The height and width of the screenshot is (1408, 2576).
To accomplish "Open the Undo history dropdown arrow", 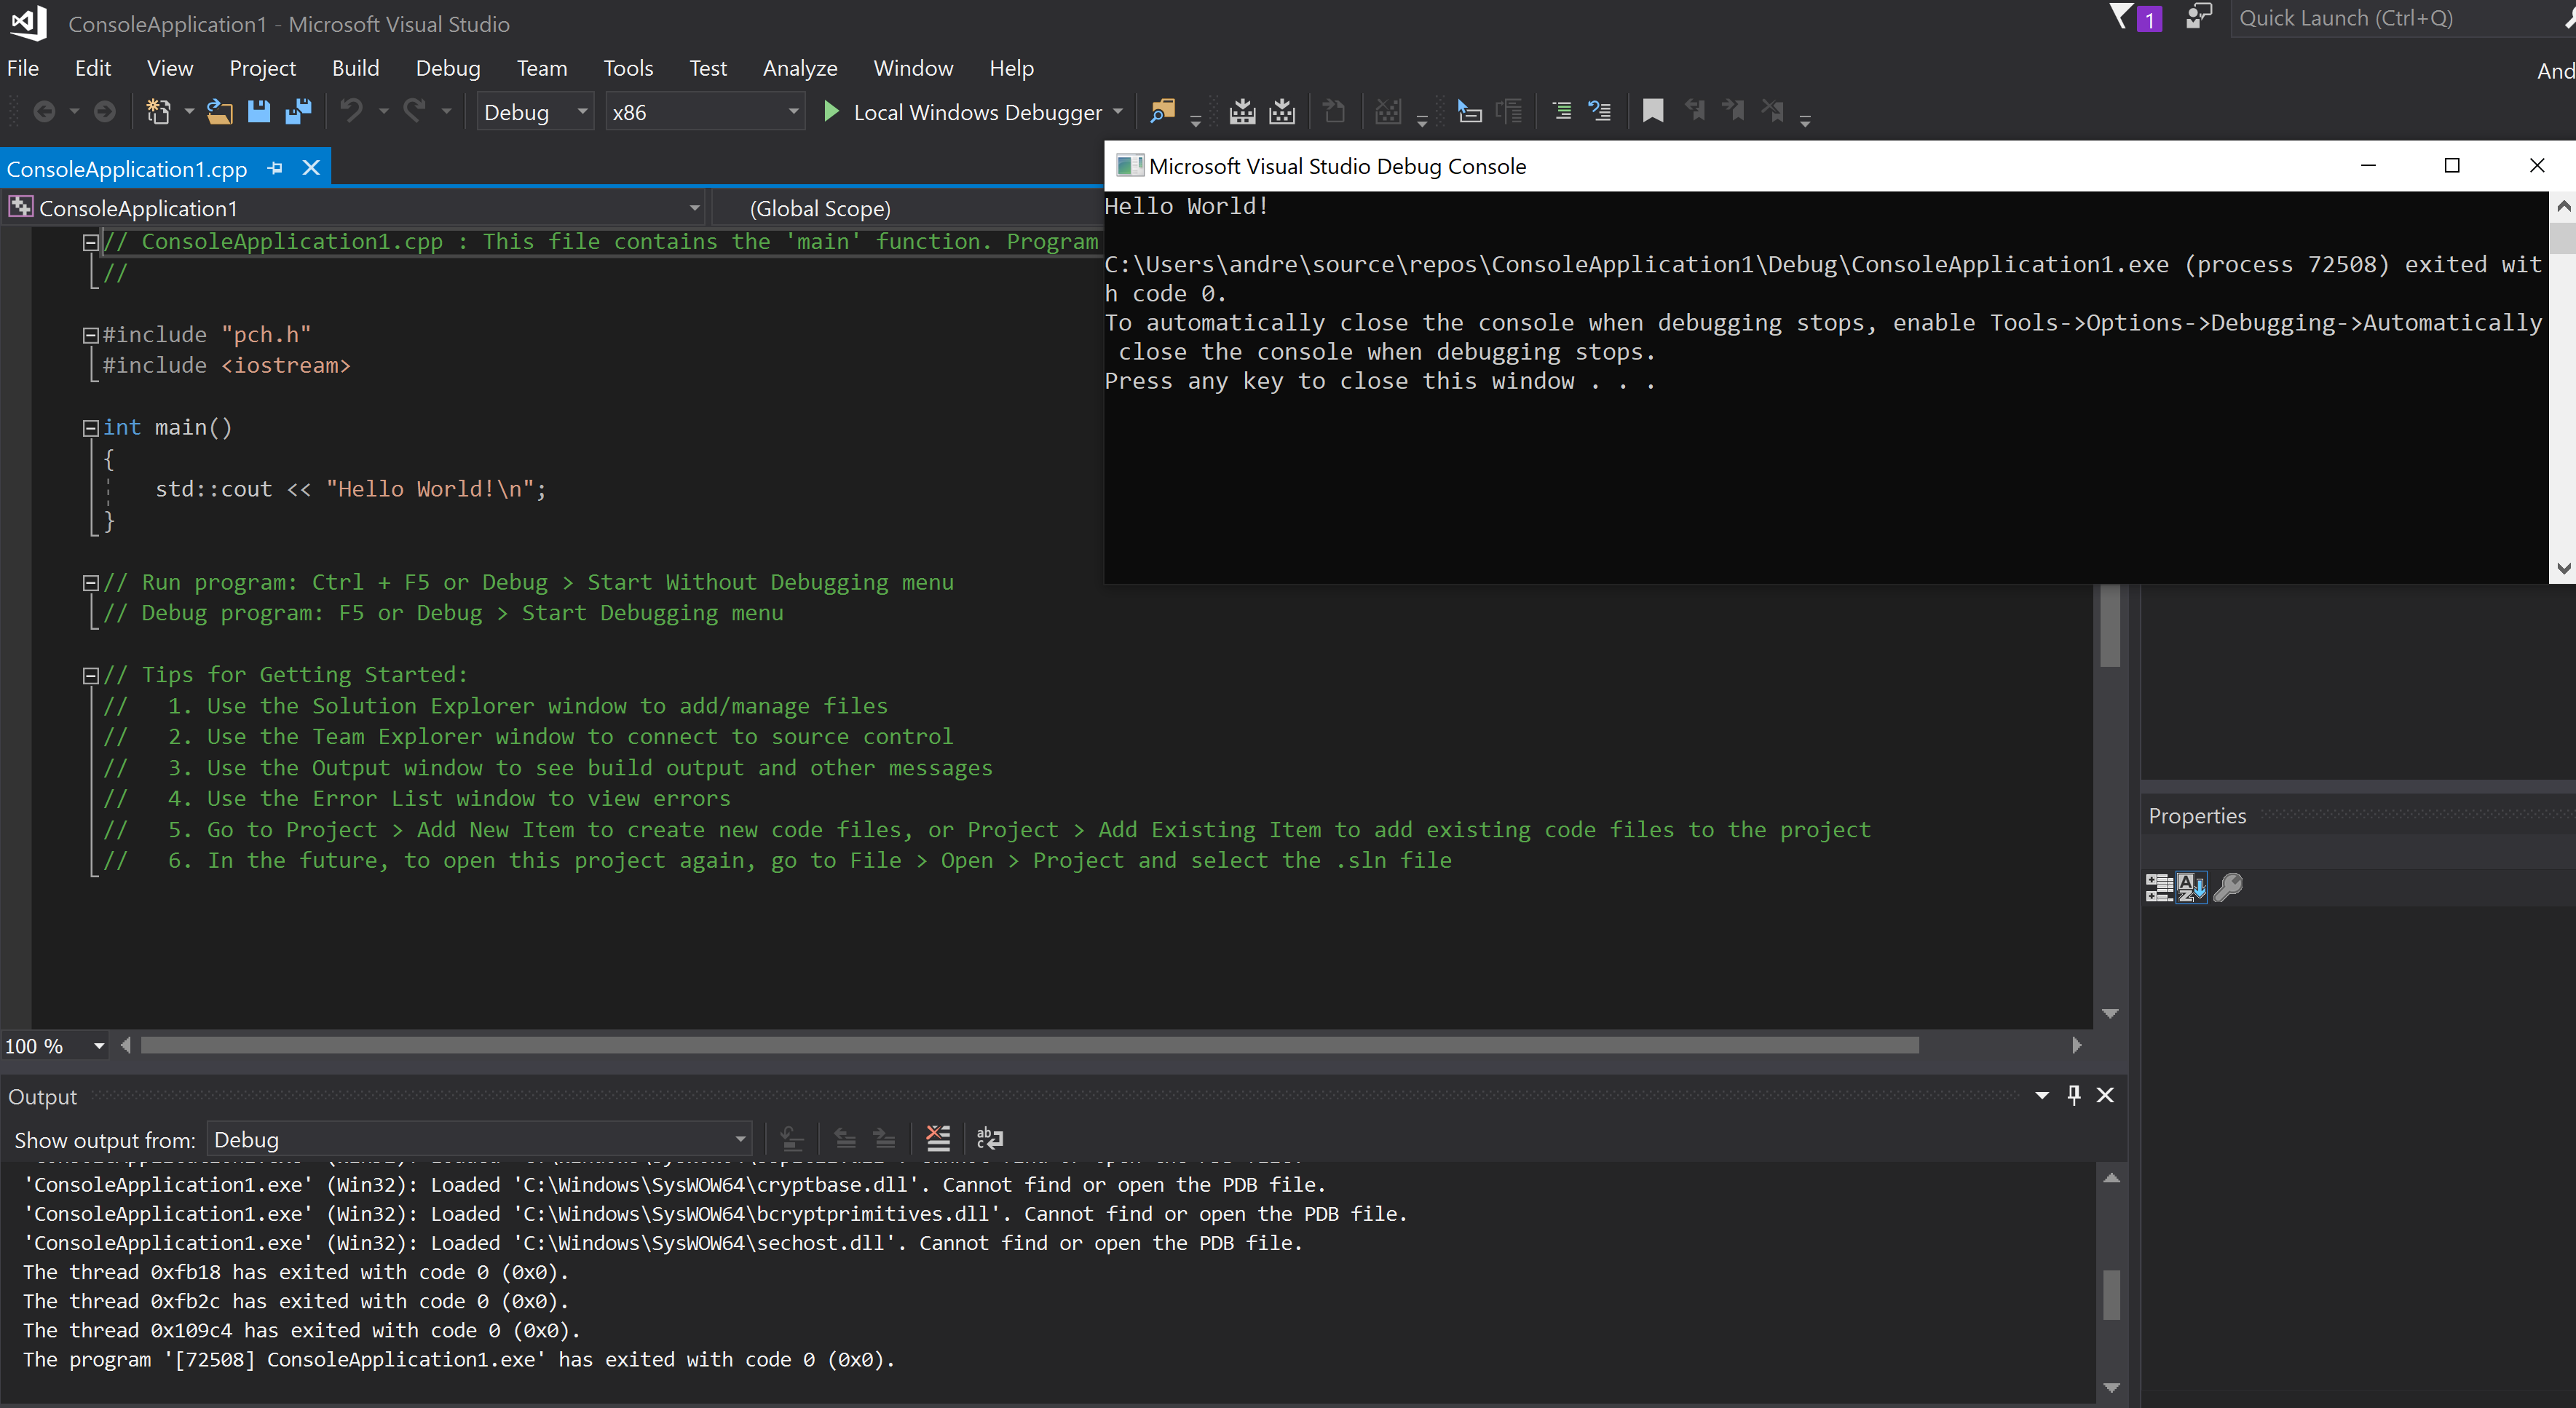I will [x=383, y=112].
